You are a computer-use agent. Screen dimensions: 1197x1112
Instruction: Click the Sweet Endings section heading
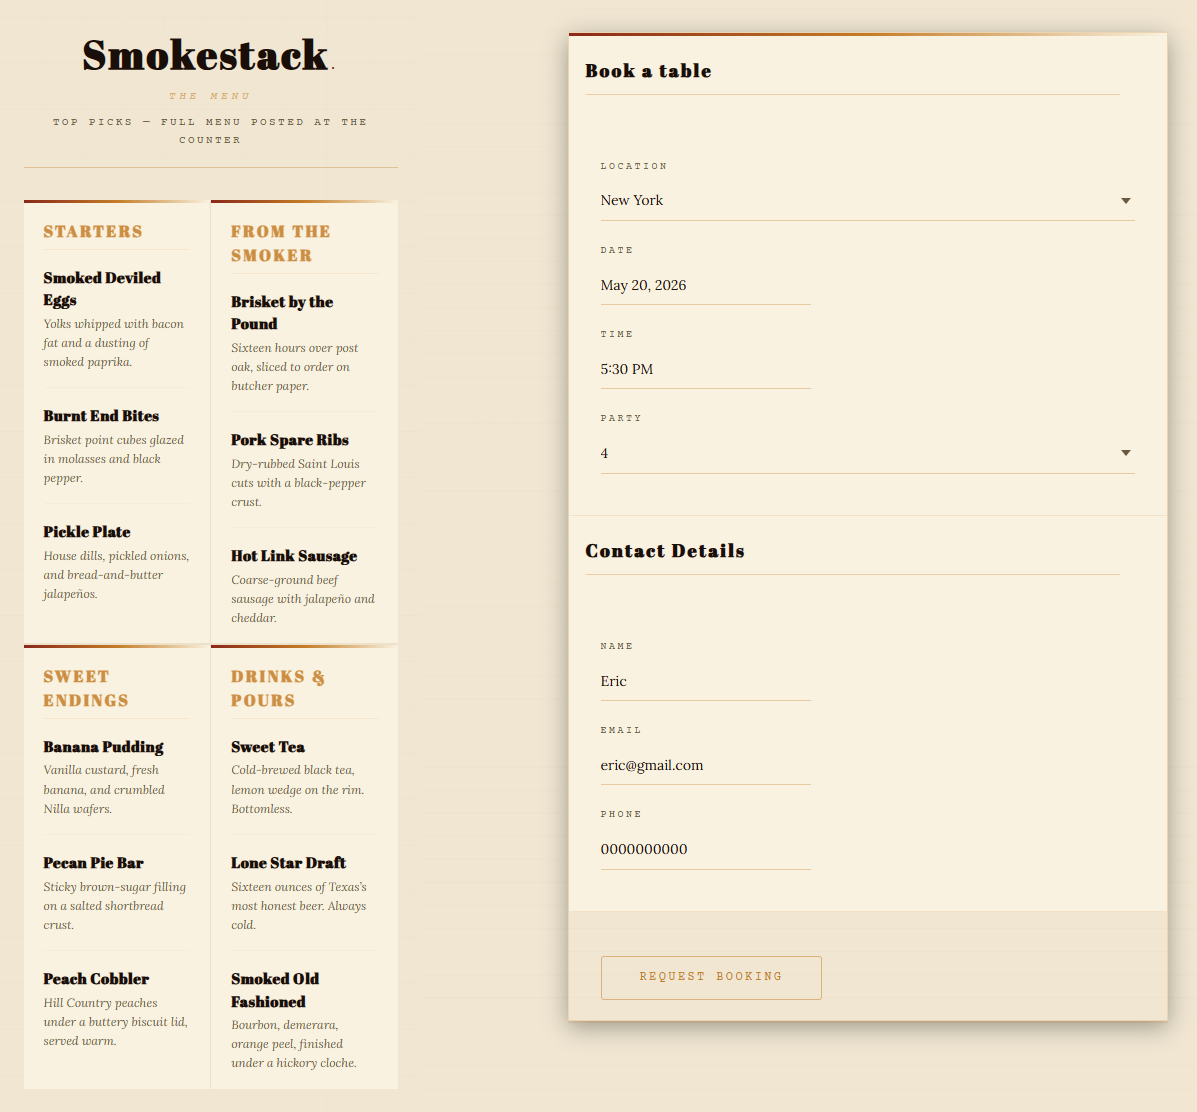pyautogui.click(x=86, y=688)
